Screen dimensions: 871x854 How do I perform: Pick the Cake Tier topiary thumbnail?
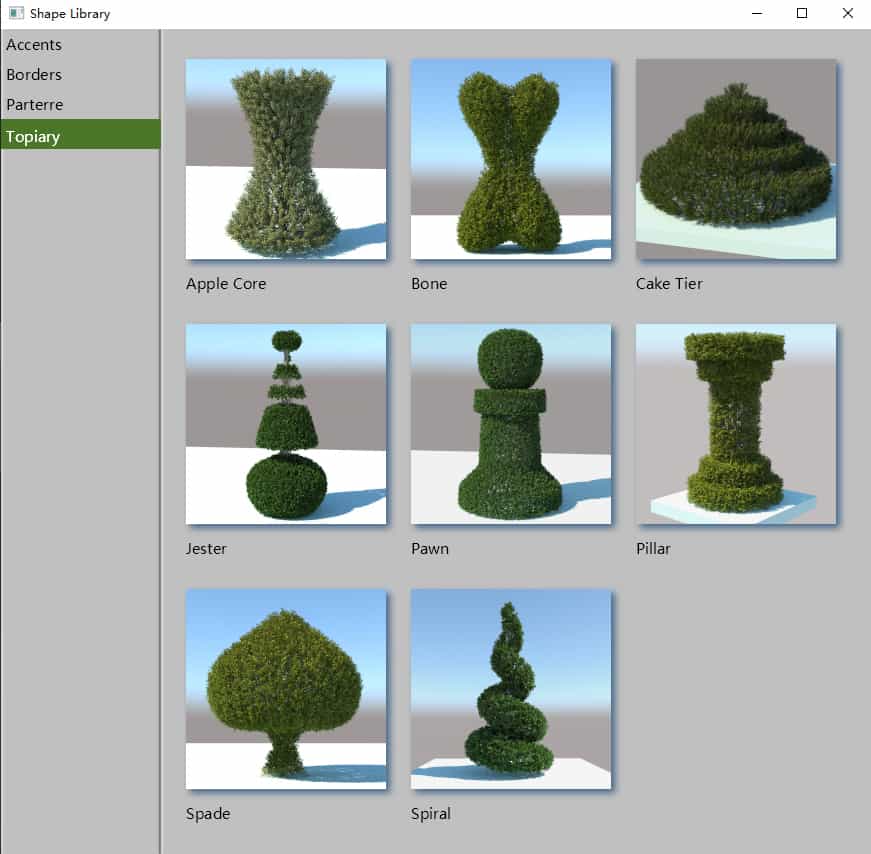point(736,159)
